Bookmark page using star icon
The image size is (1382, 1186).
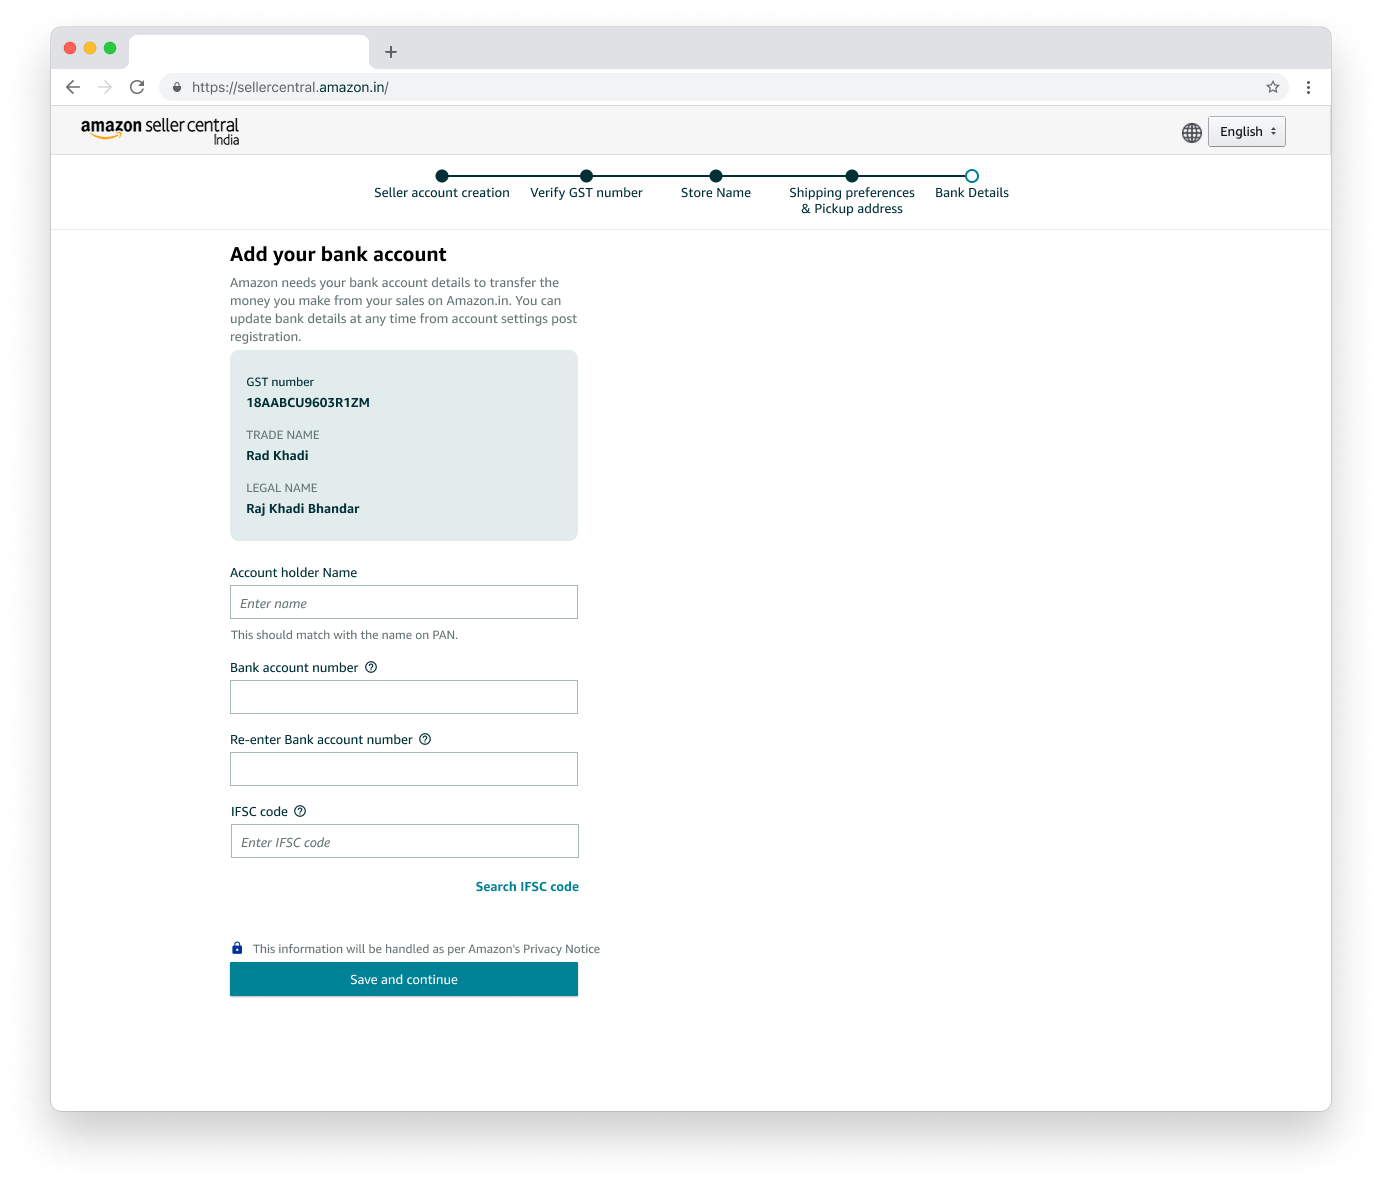pyautogui.click(x=1272, y=87)
